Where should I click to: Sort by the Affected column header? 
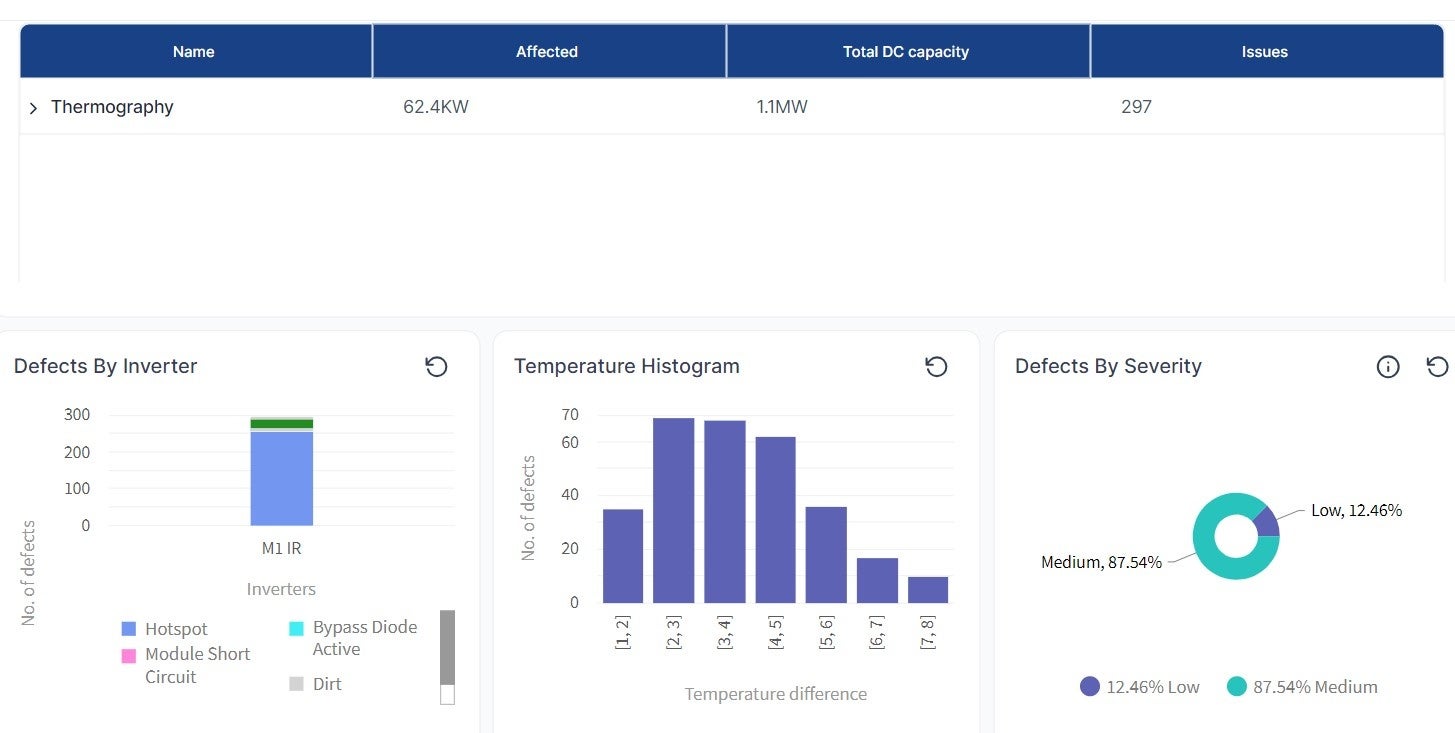coord(547,52)
